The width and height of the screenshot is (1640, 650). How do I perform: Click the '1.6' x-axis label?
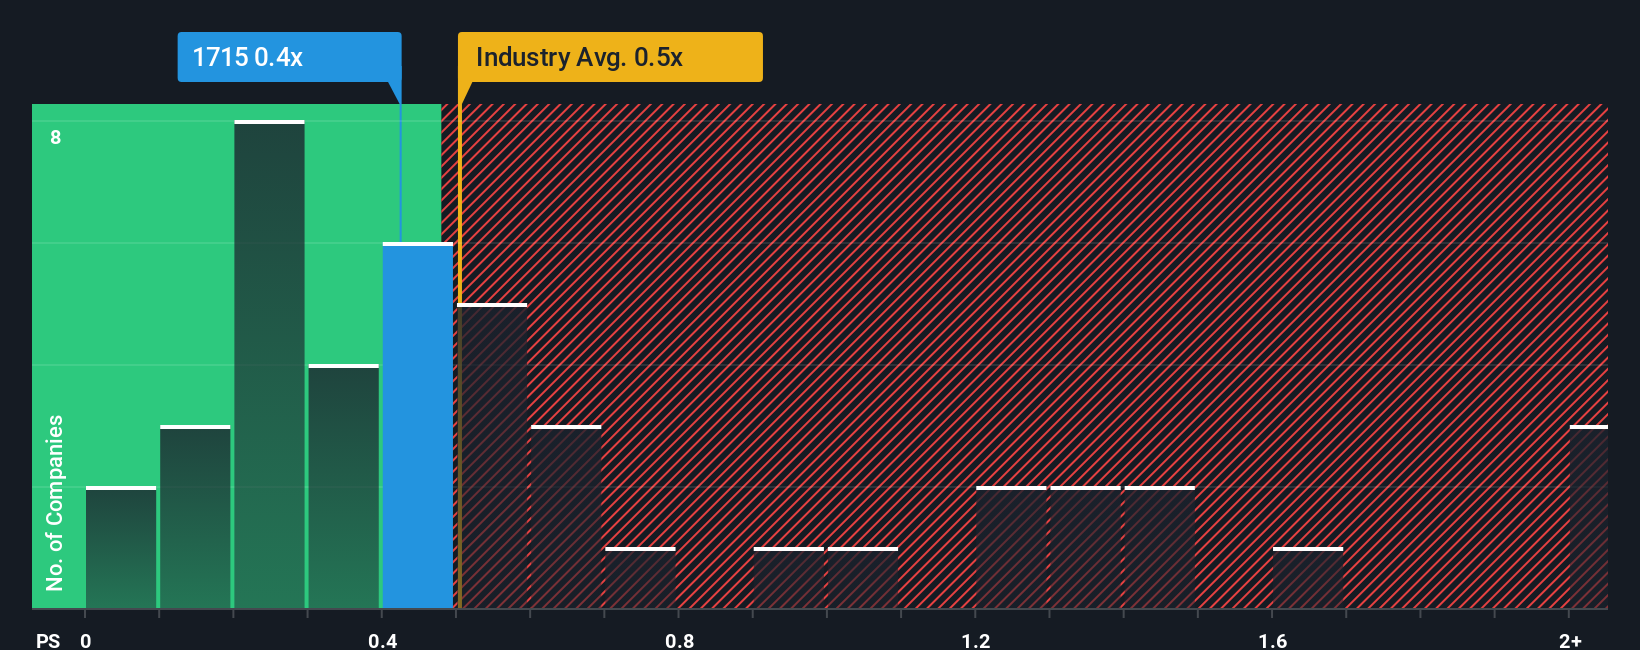point(1273,640)
